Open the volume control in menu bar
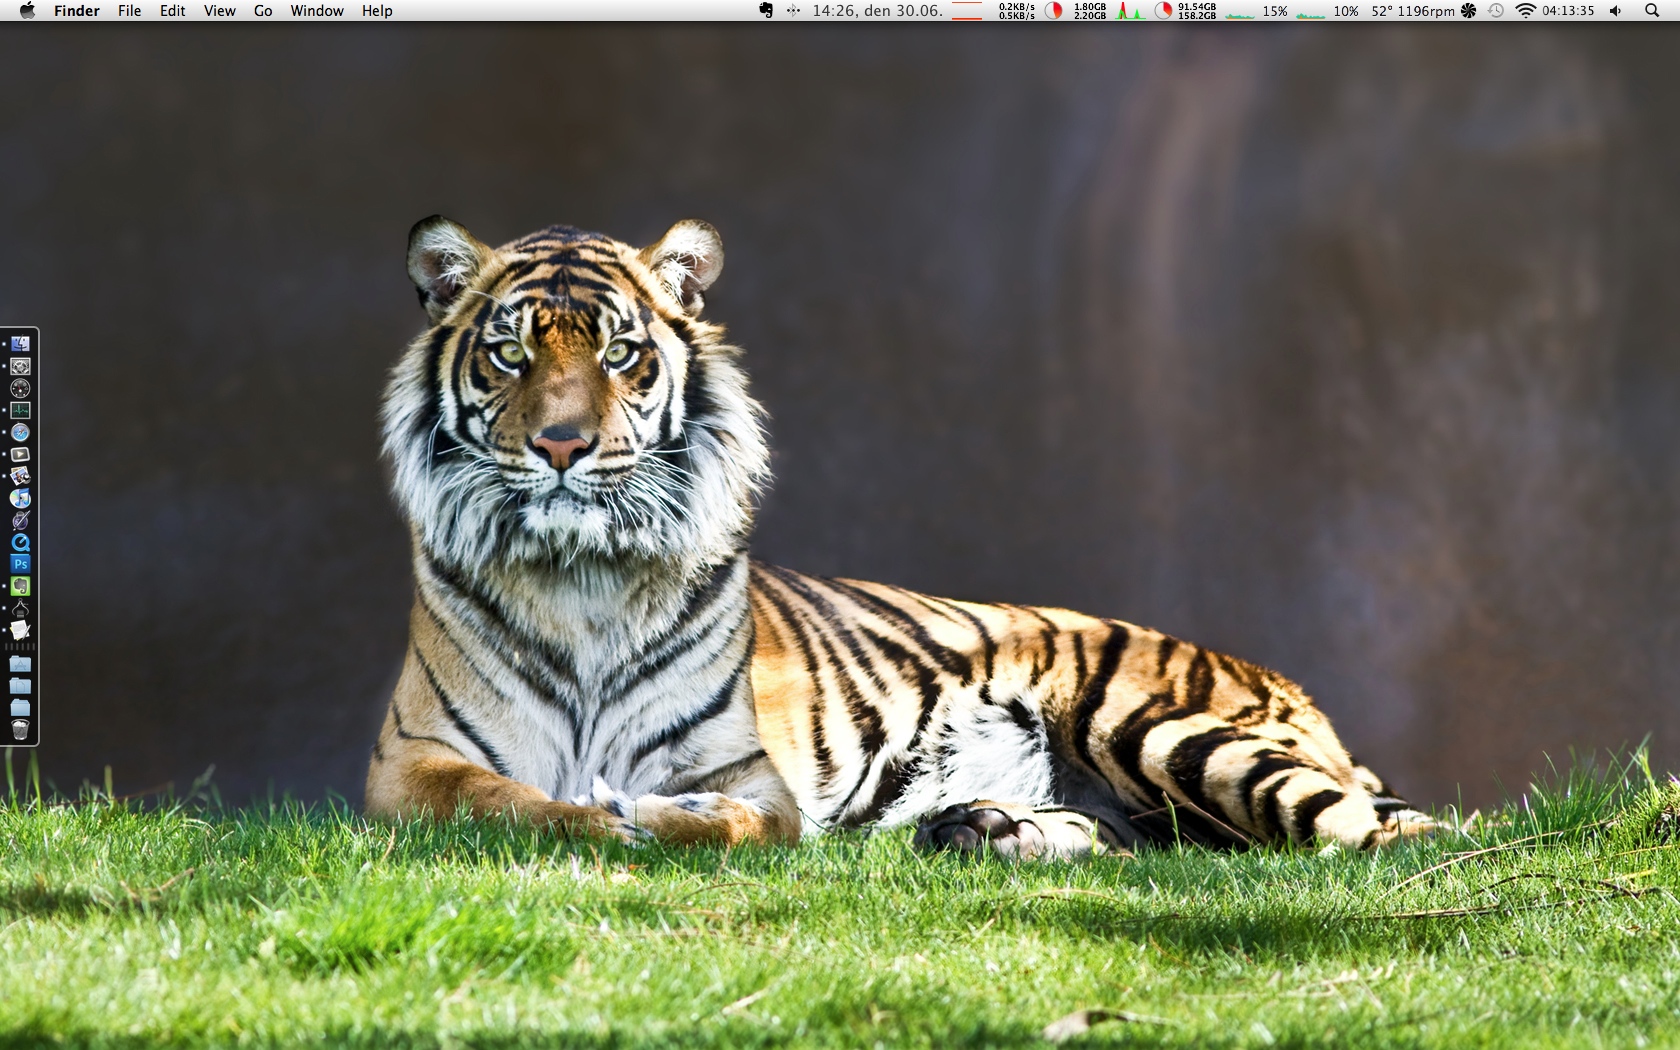 (x=1615, y=11)
